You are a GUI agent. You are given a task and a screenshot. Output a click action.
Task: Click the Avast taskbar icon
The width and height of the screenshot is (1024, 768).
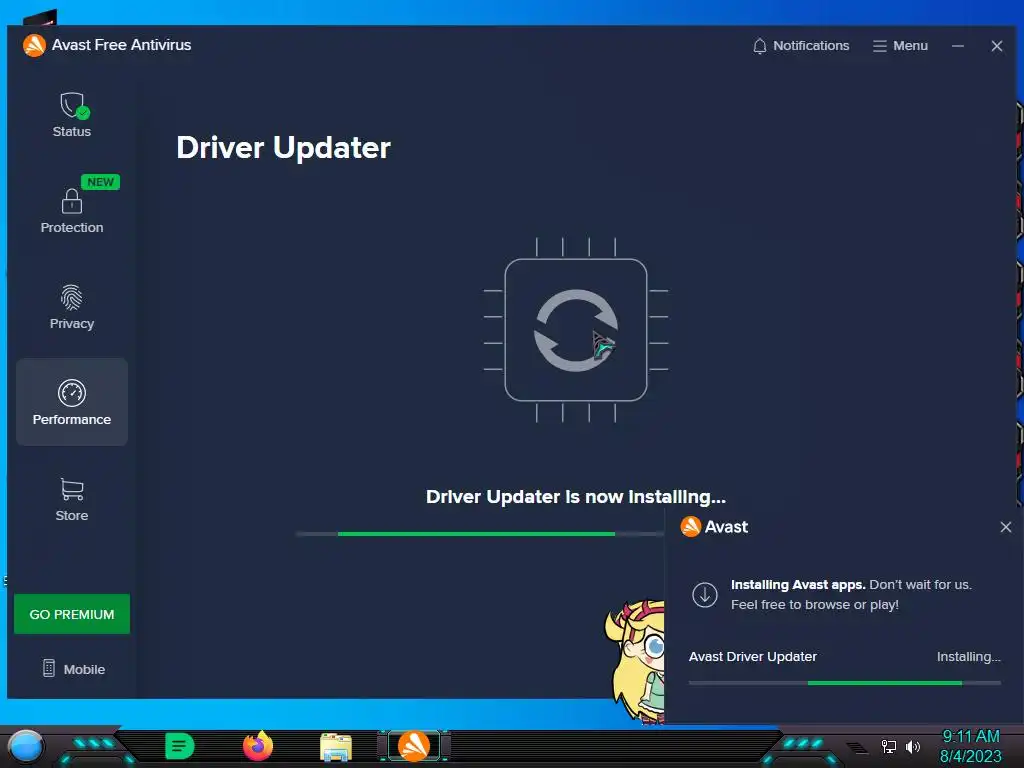click(414, 746)
